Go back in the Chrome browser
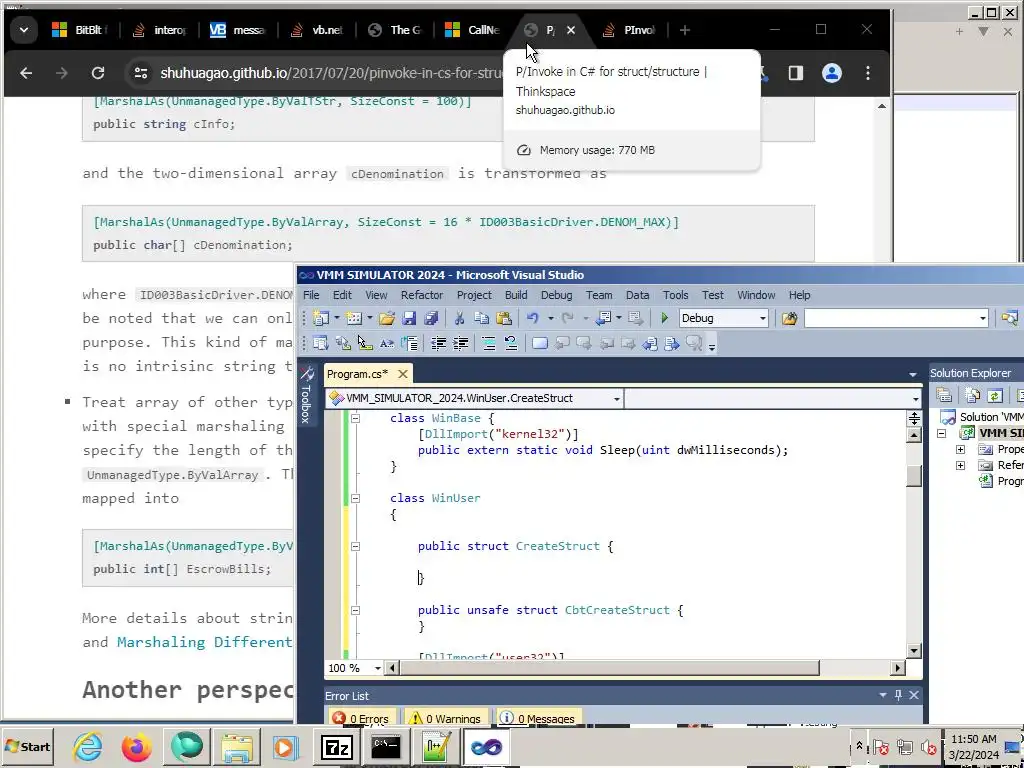The width and height of the screenshot is (1024, 768). 26,73
